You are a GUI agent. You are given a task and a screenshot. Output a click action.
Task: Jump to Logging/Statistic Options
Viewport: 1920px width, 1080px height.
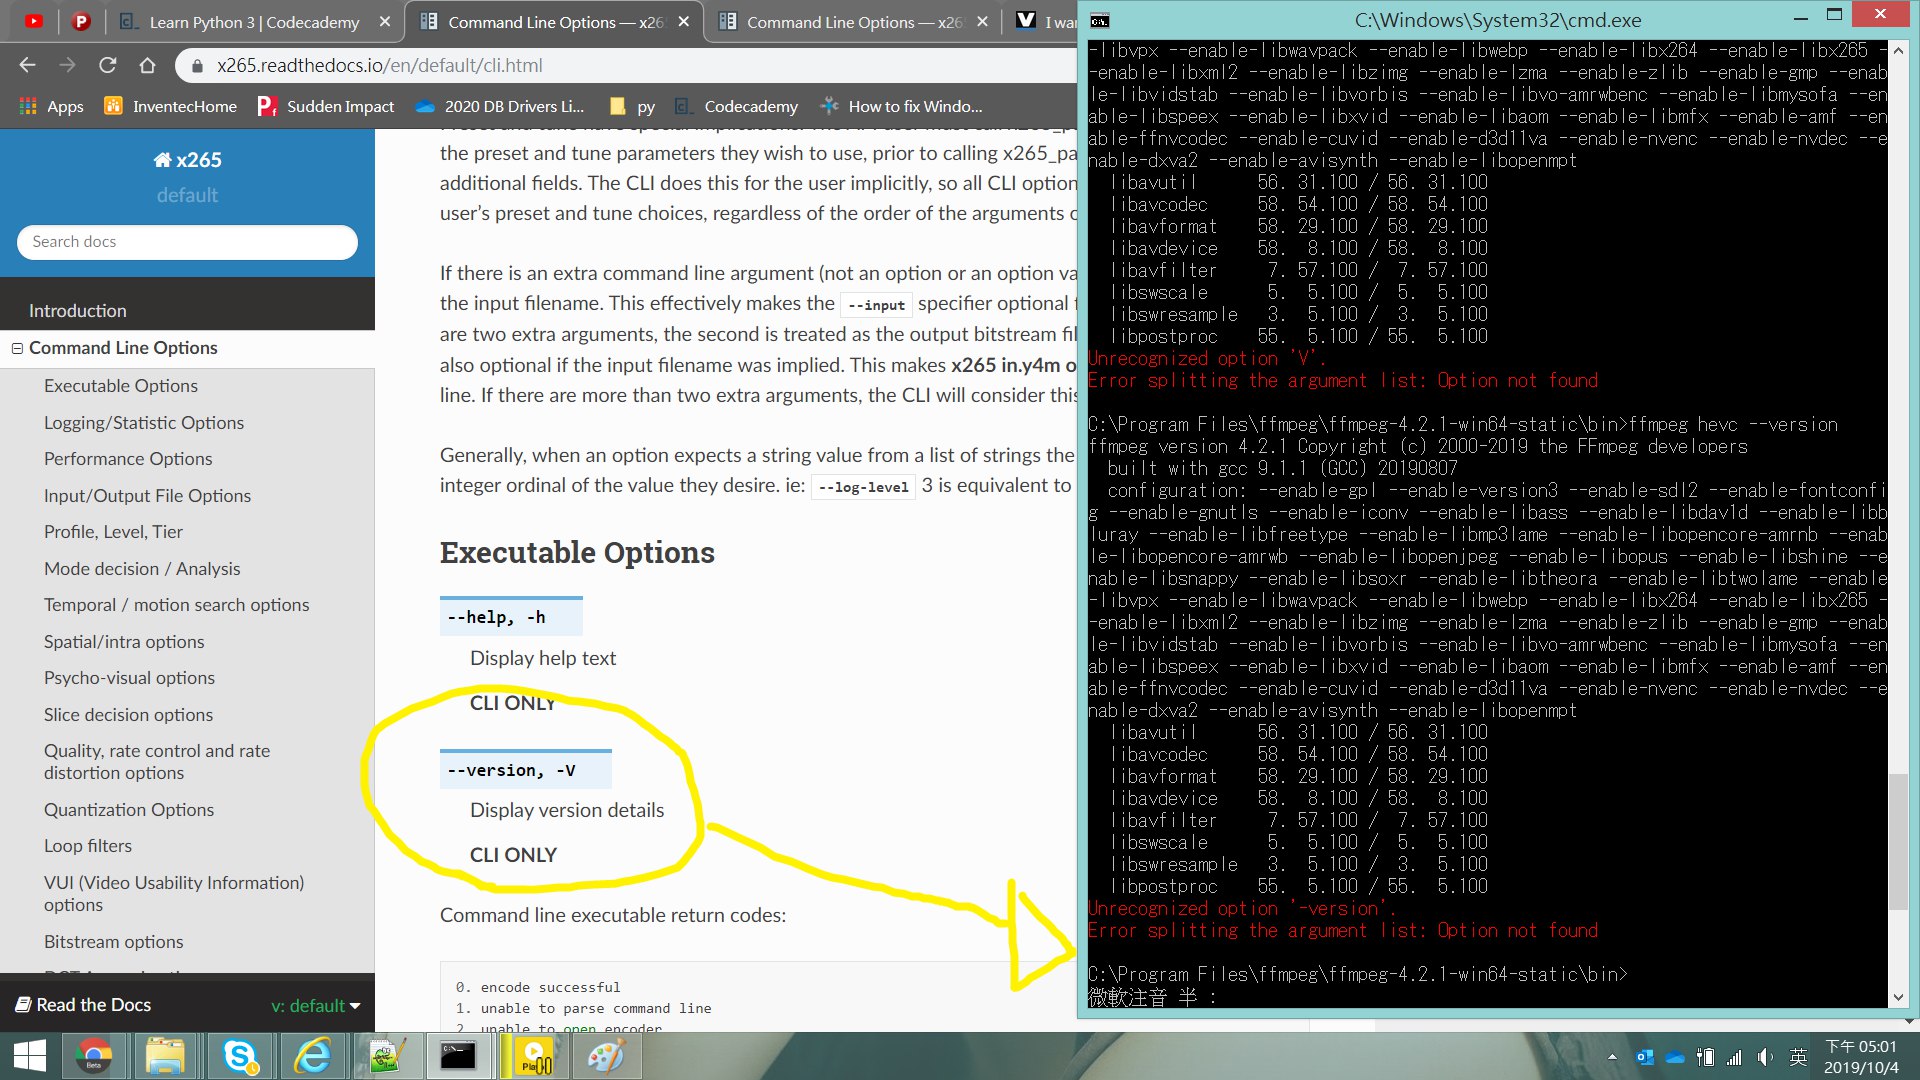point(144,423)
